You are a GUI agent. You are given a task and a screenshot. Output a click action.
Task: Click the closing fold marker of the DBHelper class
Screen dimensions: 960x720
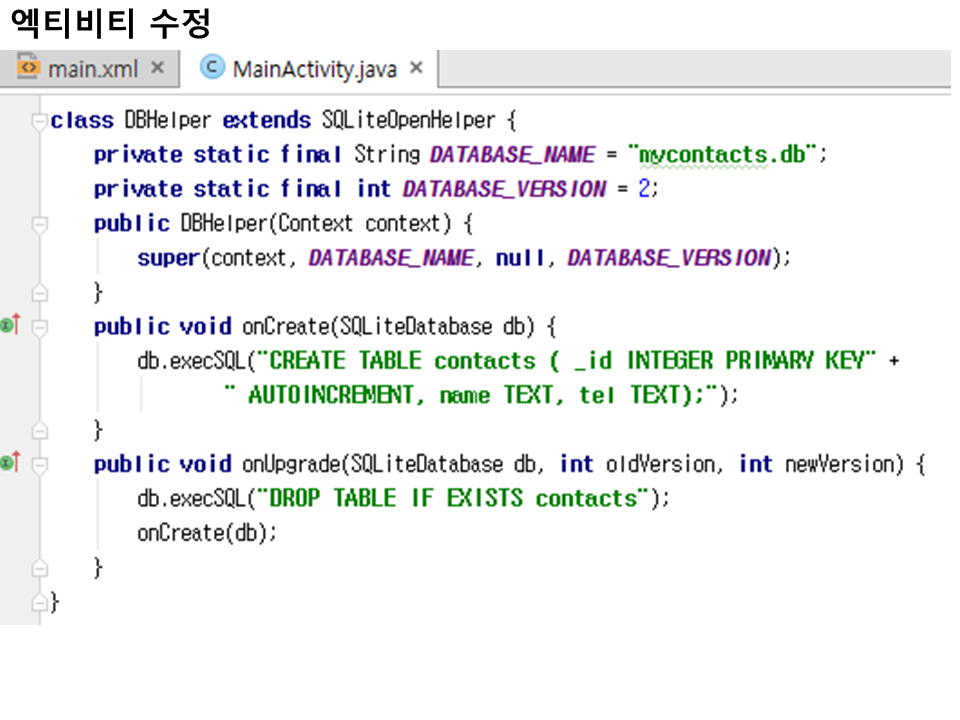[39, 602]
